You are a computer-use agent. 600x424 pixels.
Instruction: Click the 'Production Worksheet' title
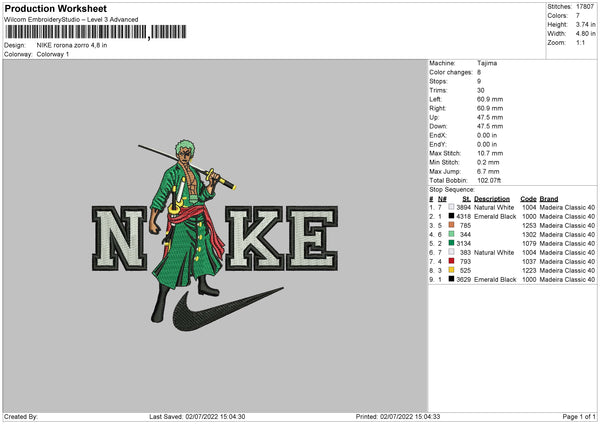click(x=55, y=8)
